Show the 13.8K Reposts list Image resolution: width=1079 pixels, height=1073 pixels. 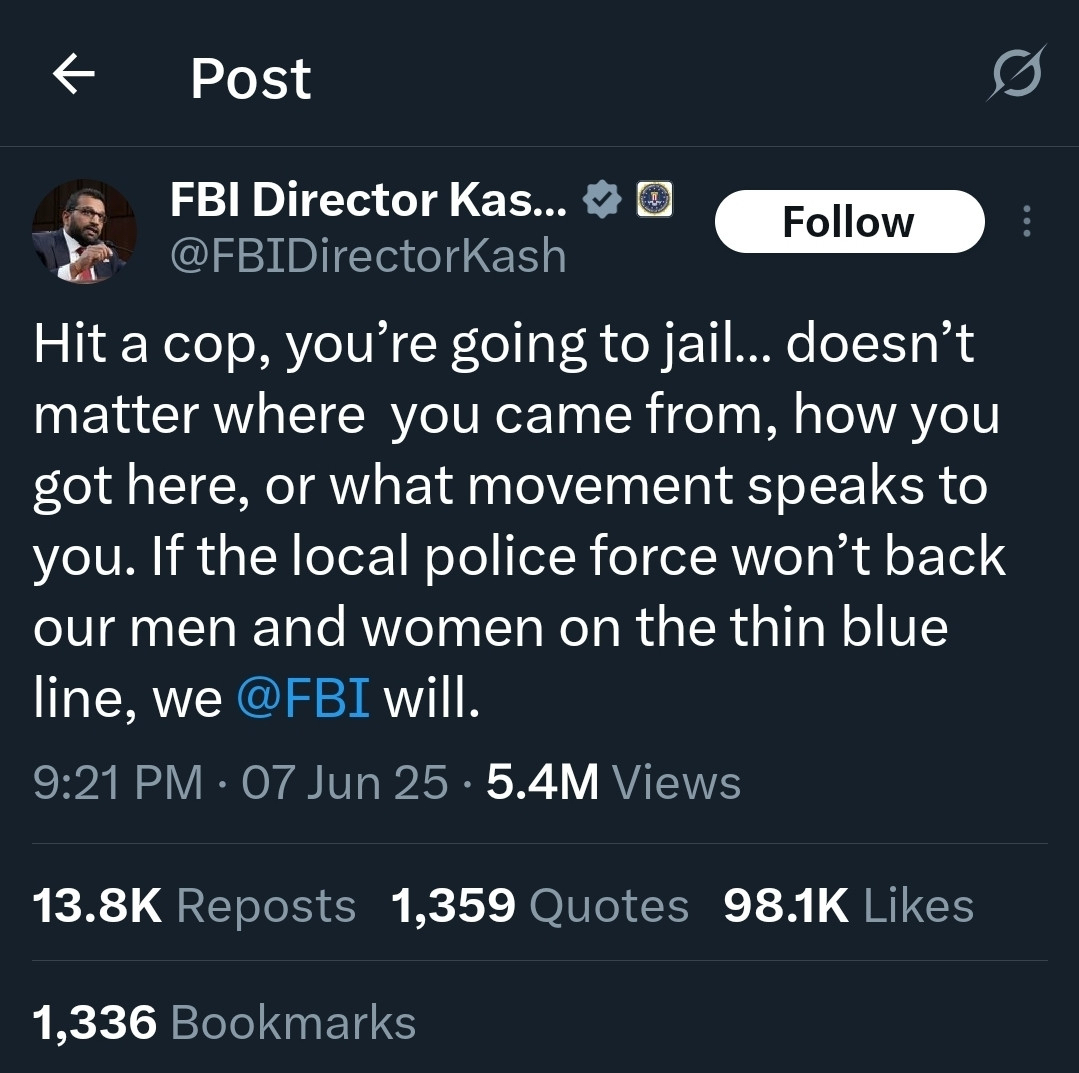click(194, 905)
